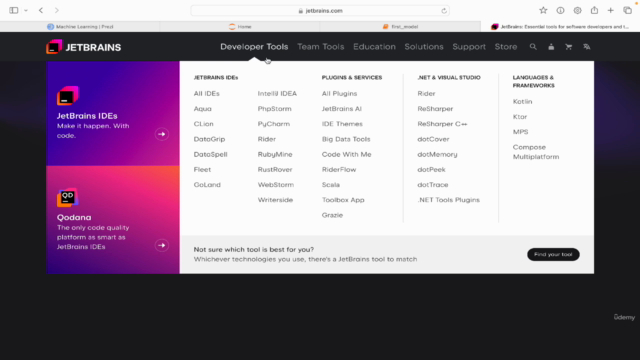Open the DataSpell link
The image size is (640, 360).
[211, 154]
